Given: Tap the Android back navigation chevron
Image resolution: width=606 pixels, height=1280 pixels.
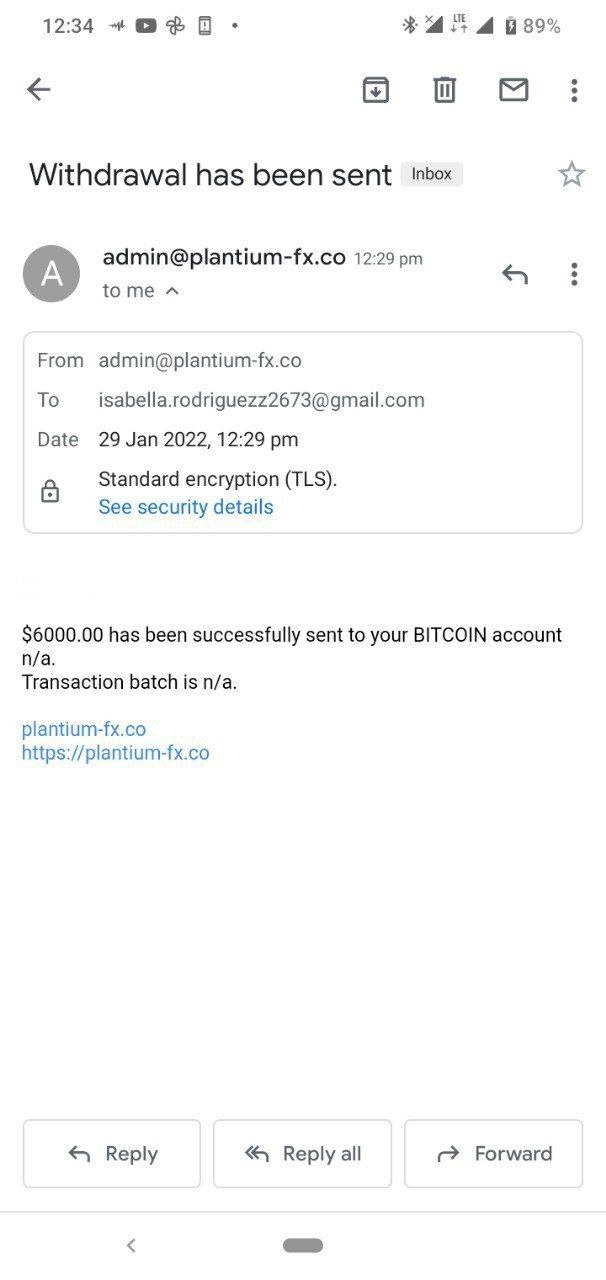Looking at the screenshot, I should click(131, 1245).
